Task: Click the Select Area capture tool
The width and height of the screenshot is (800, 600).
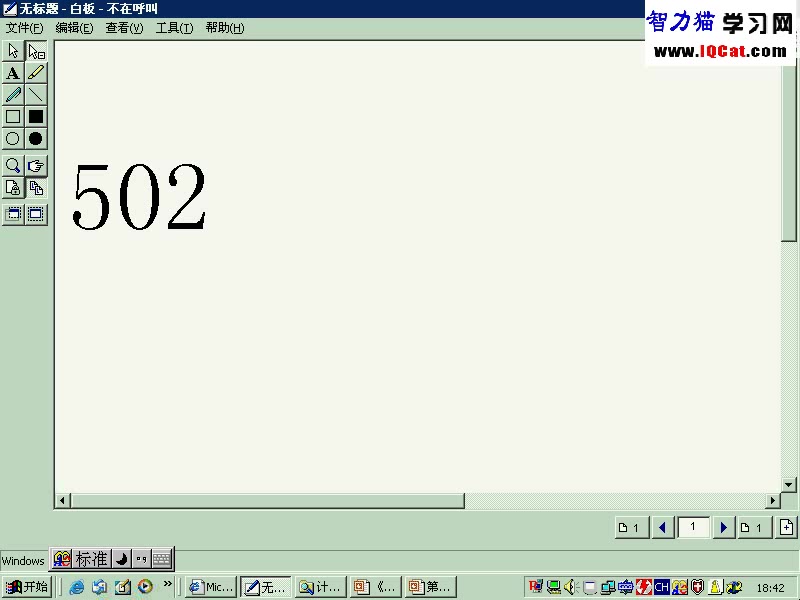Action: click(x=36, y=214)
